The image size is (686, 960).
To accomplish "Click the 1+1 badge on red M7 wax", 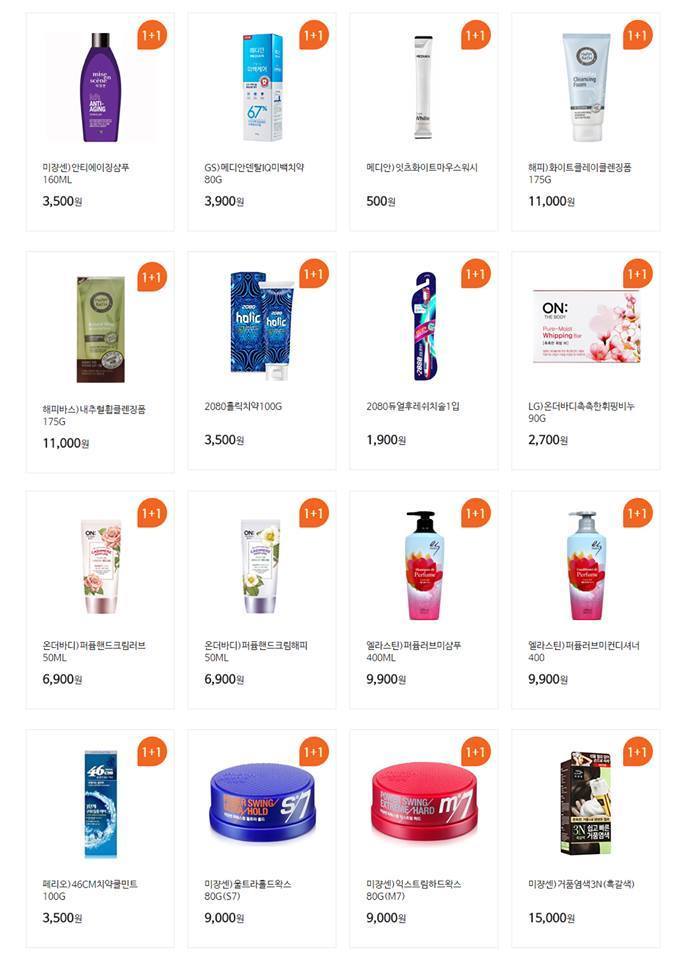I will [x=476, y=752].
